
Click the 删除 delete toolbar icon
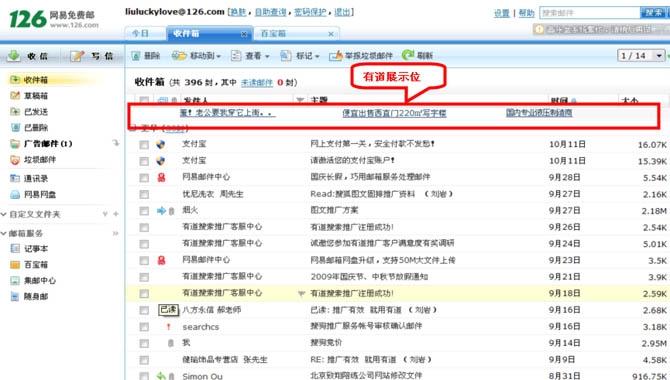click(136, 56)
